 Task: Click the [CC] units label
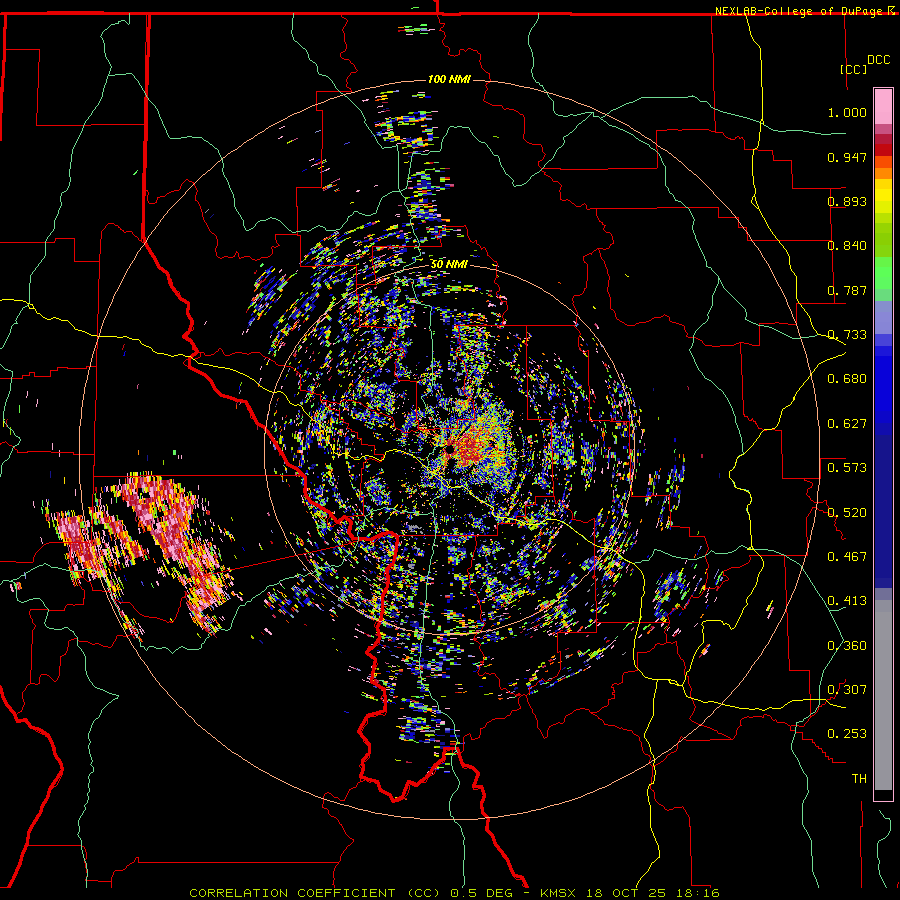point(853,69)
